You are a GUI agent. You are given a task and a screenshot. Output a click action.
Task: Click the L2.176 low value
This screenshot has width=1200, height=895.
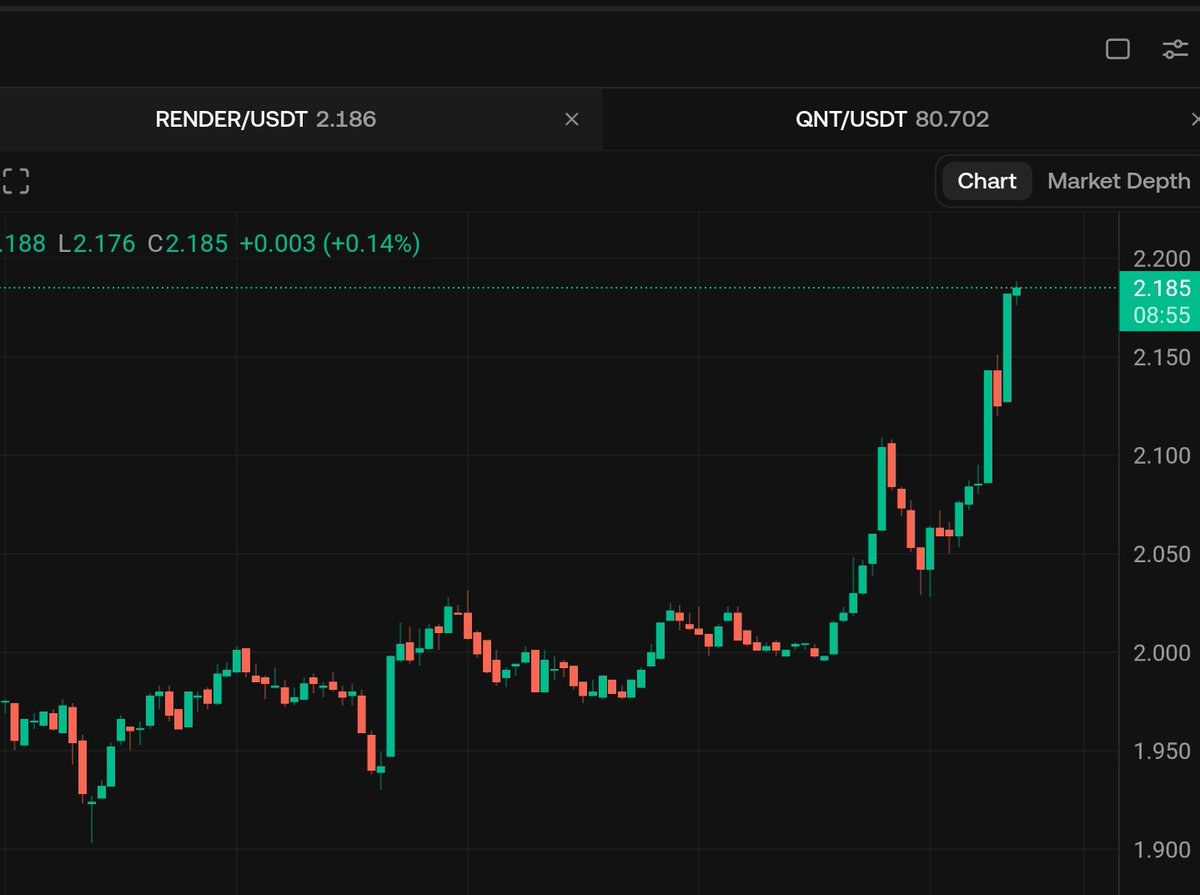point(96,243)
